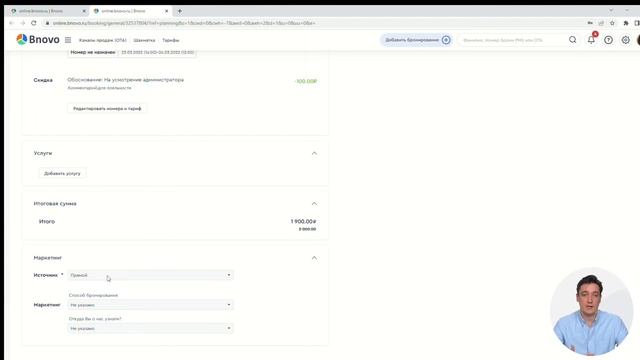This screenshot has height=360, width=640.
Task: Click the 1 900.00₽ total amount
Action: pos(303,221)
